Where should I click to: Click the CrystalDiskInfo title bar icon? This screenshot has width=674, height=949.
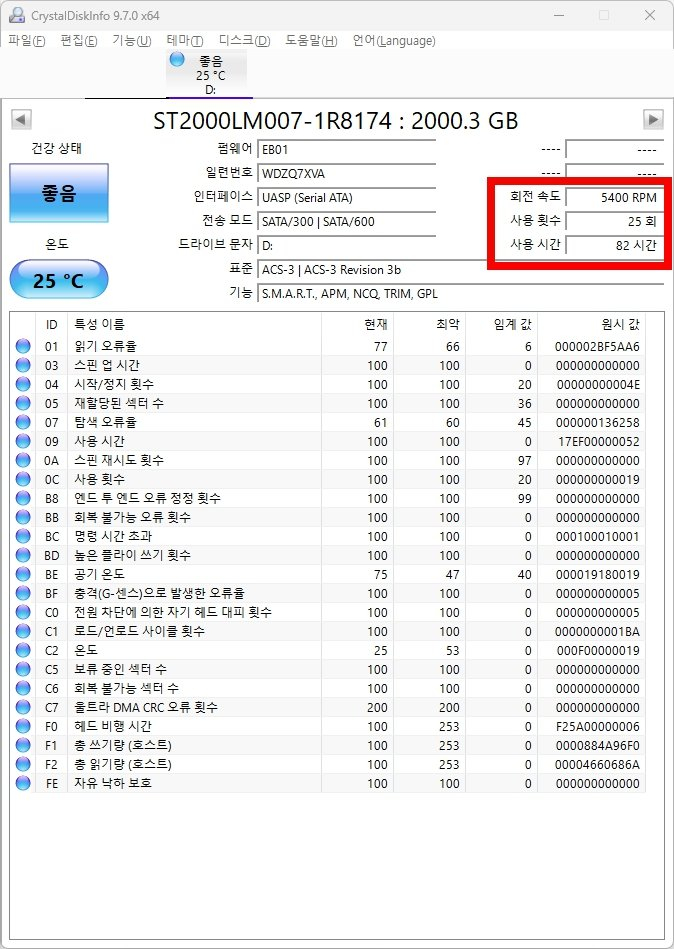point(17,15)
